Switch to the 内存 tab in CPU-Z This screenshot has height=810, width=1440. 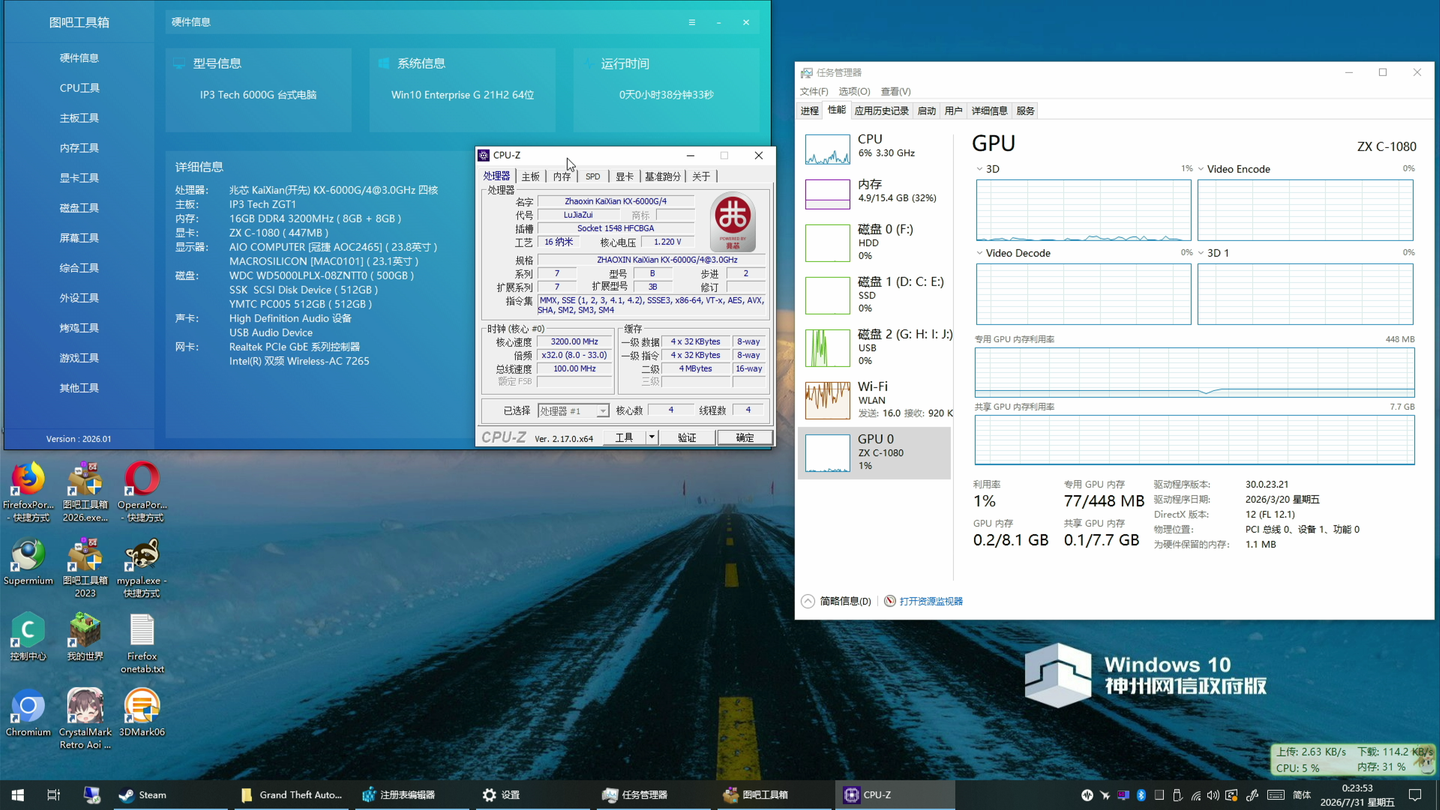pos(562,177)
